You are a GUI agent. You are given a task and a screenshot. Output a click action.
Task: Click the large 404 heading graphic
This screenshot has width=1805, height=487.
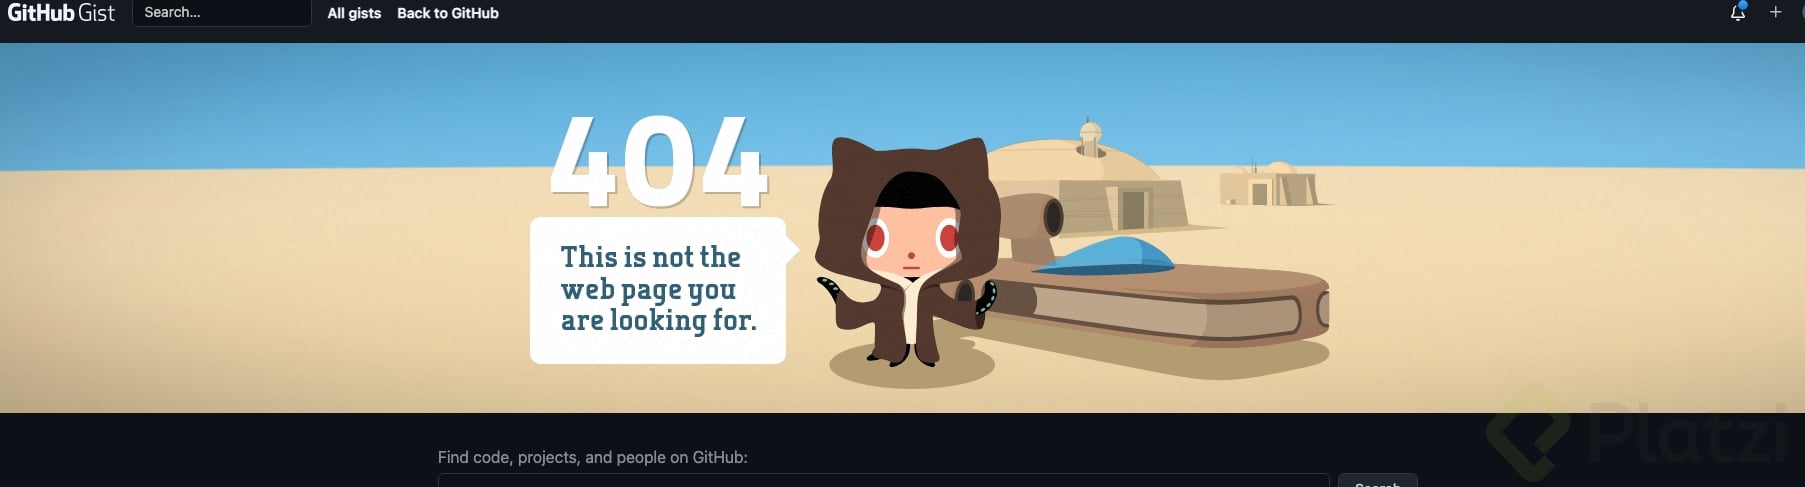(x=659, y=160)
